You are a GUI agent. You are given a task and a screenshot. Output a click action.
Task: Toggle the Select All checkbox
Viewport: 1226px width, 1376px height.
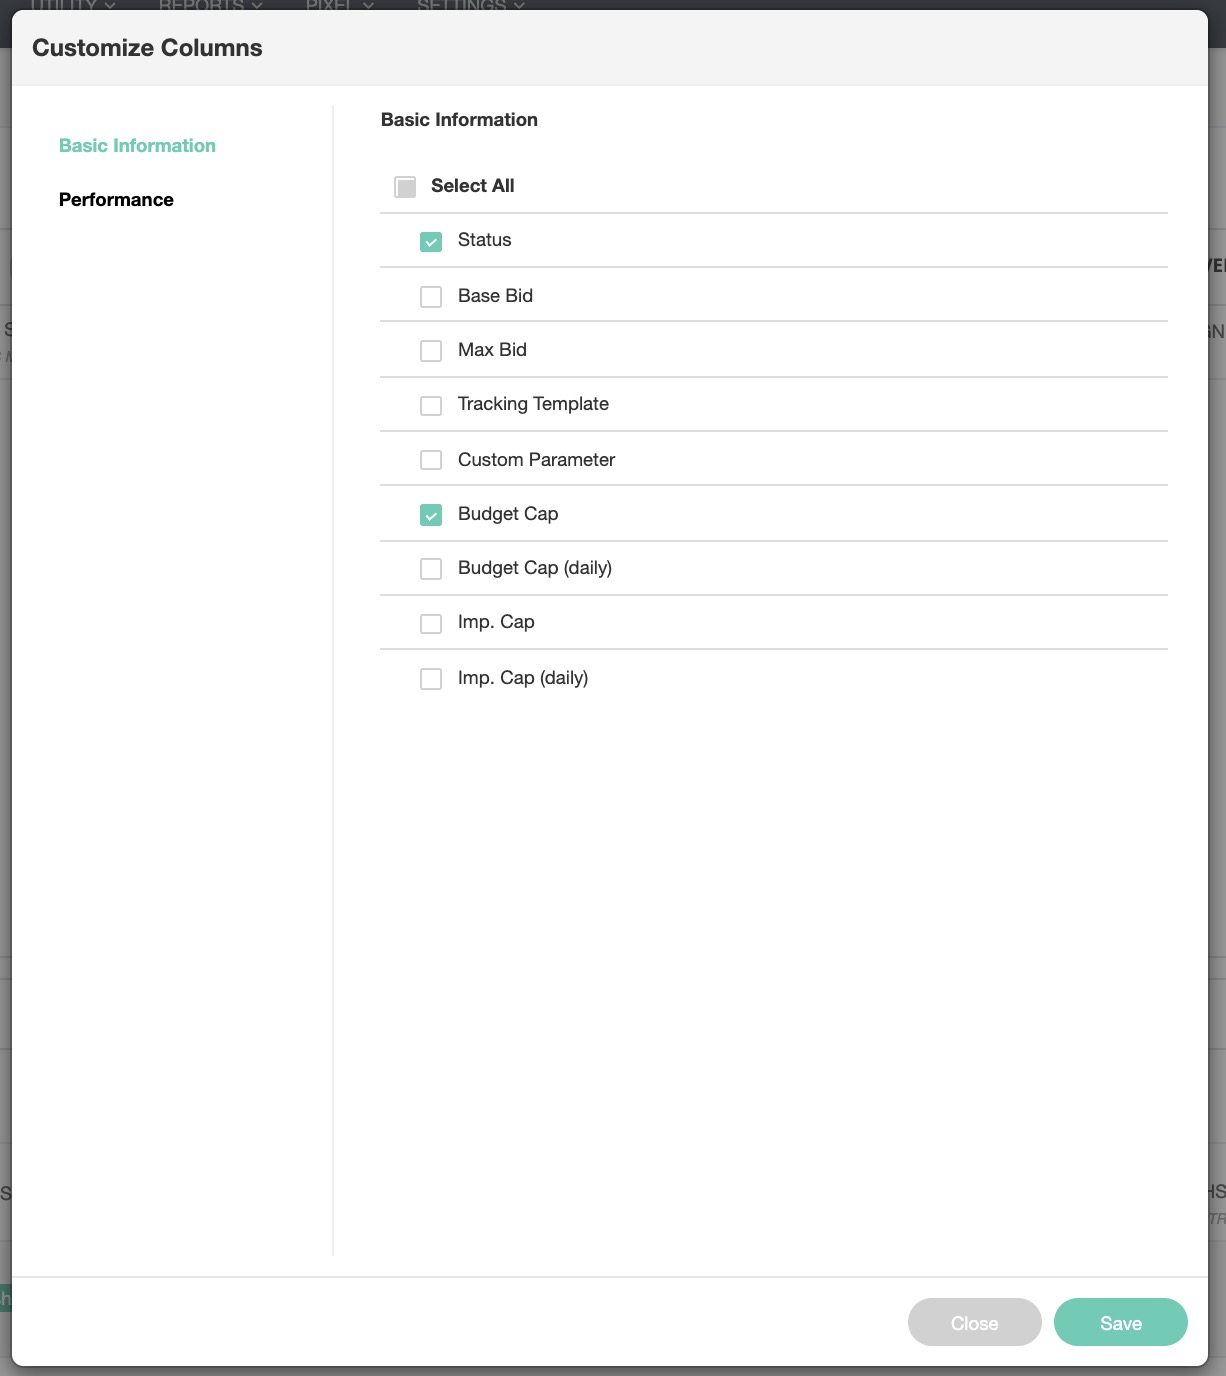coord(405,187)
